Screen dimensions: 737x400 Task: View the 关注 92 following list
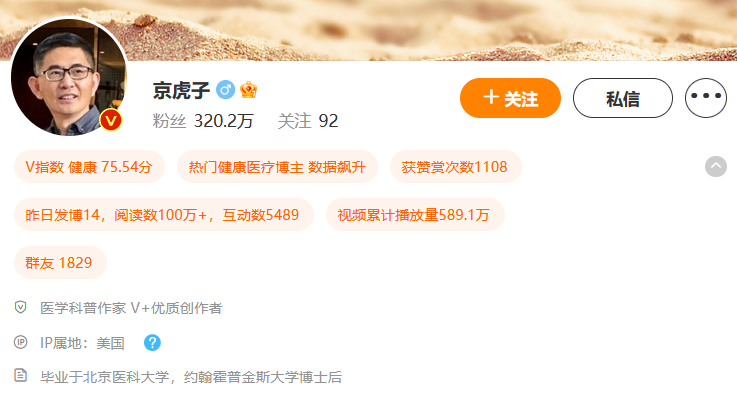click(307, 121)
